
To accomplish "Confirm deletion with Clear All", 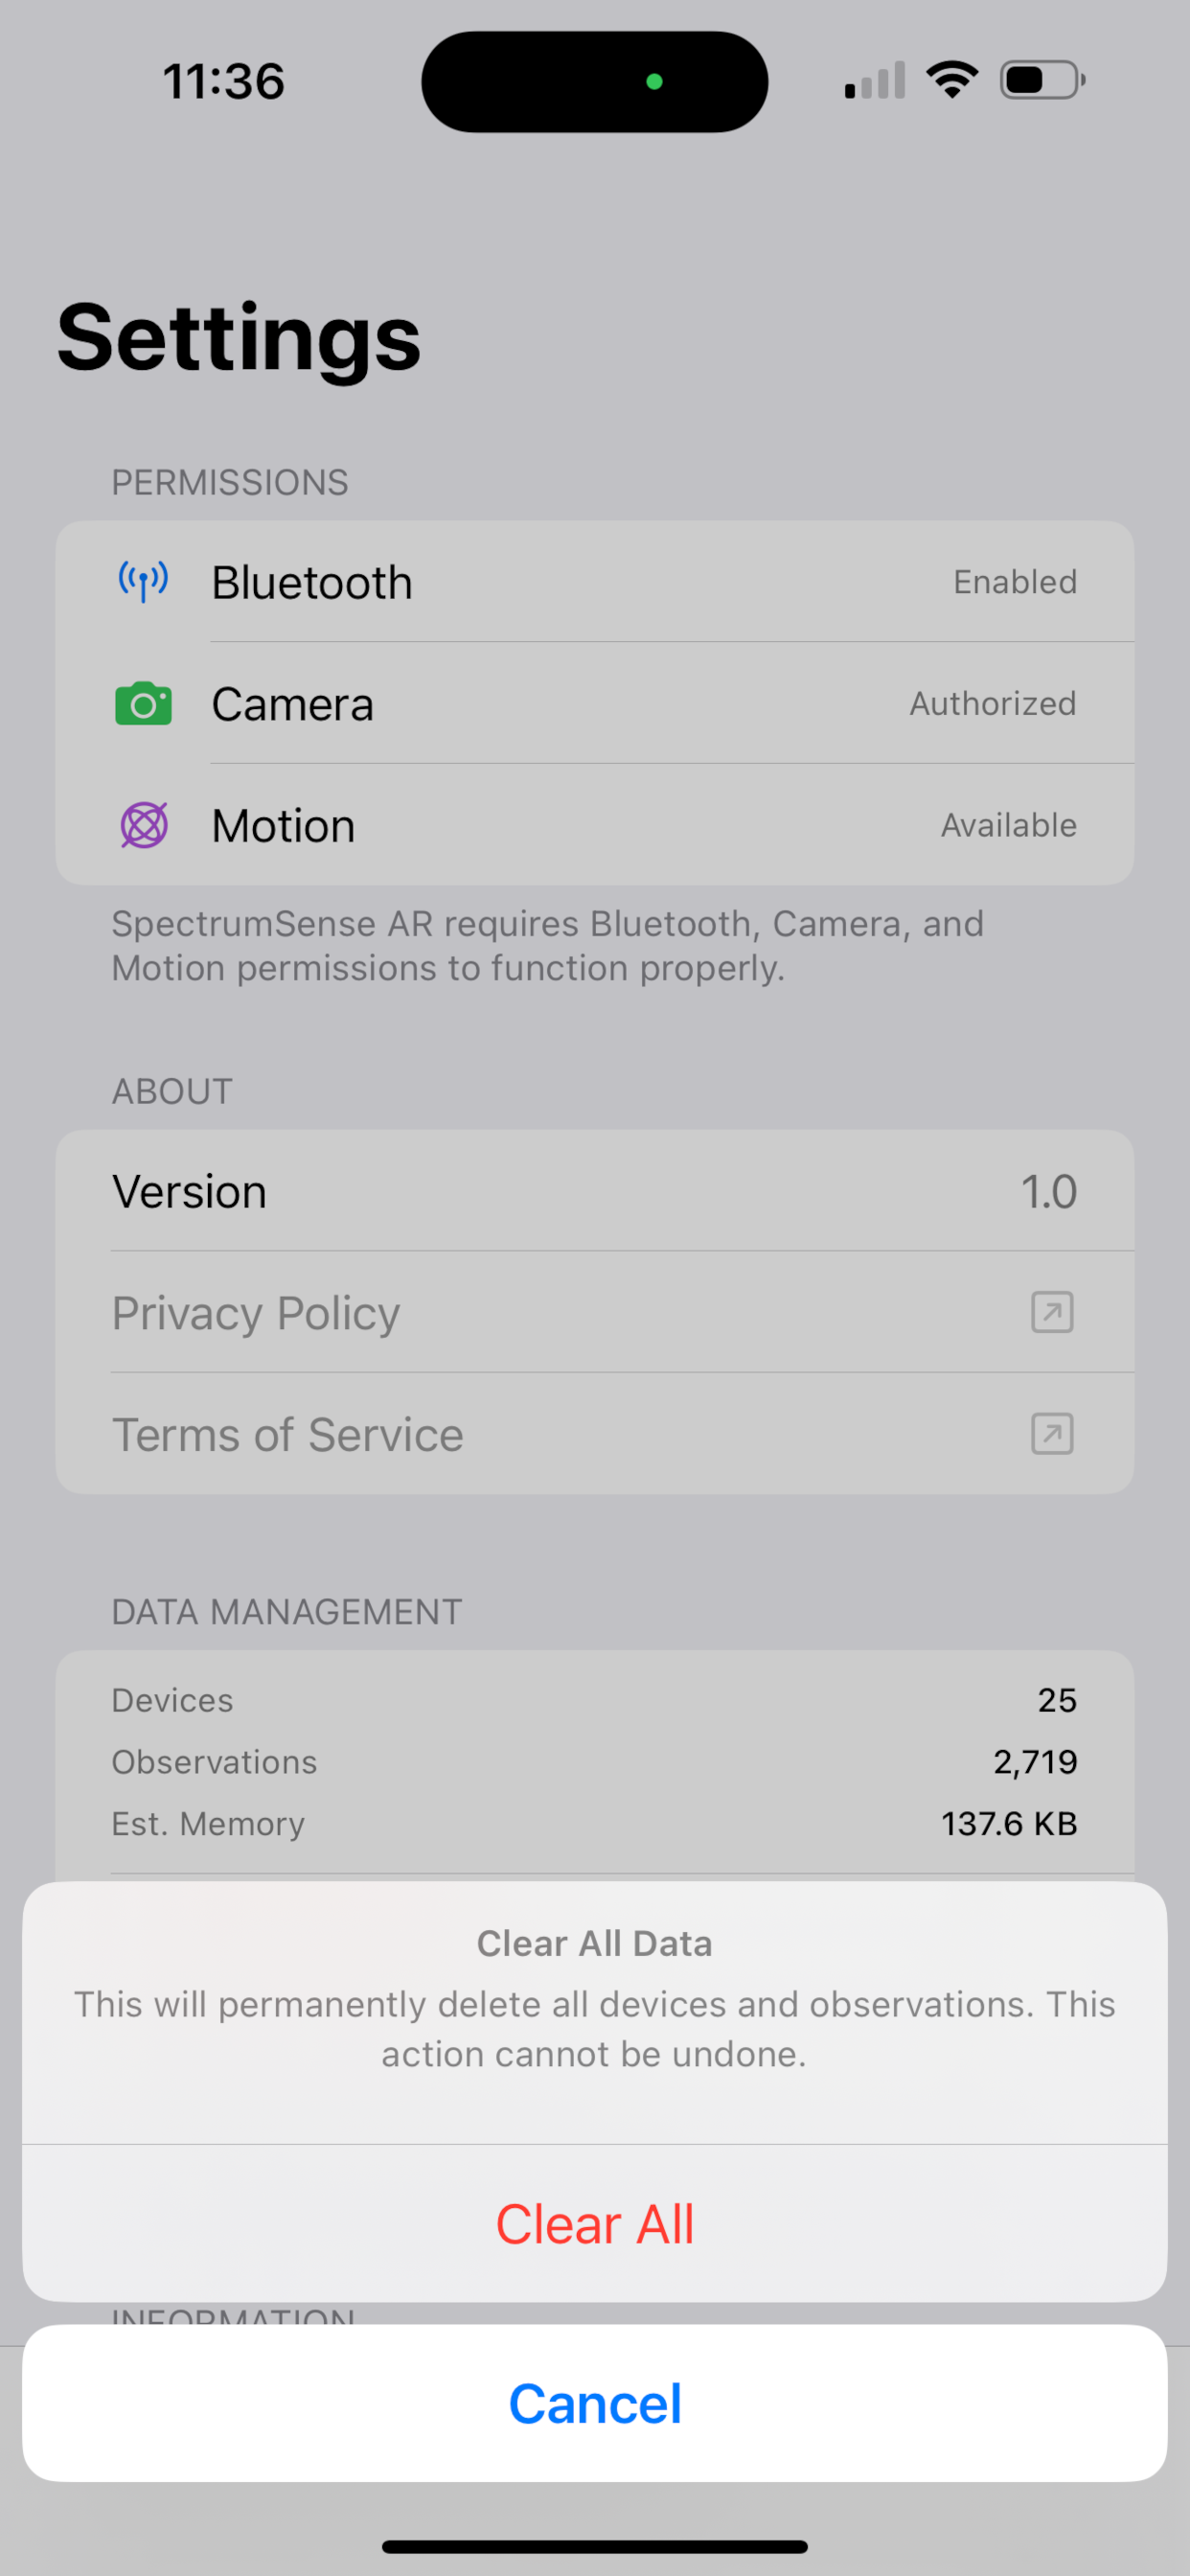I will [595, 2224].
